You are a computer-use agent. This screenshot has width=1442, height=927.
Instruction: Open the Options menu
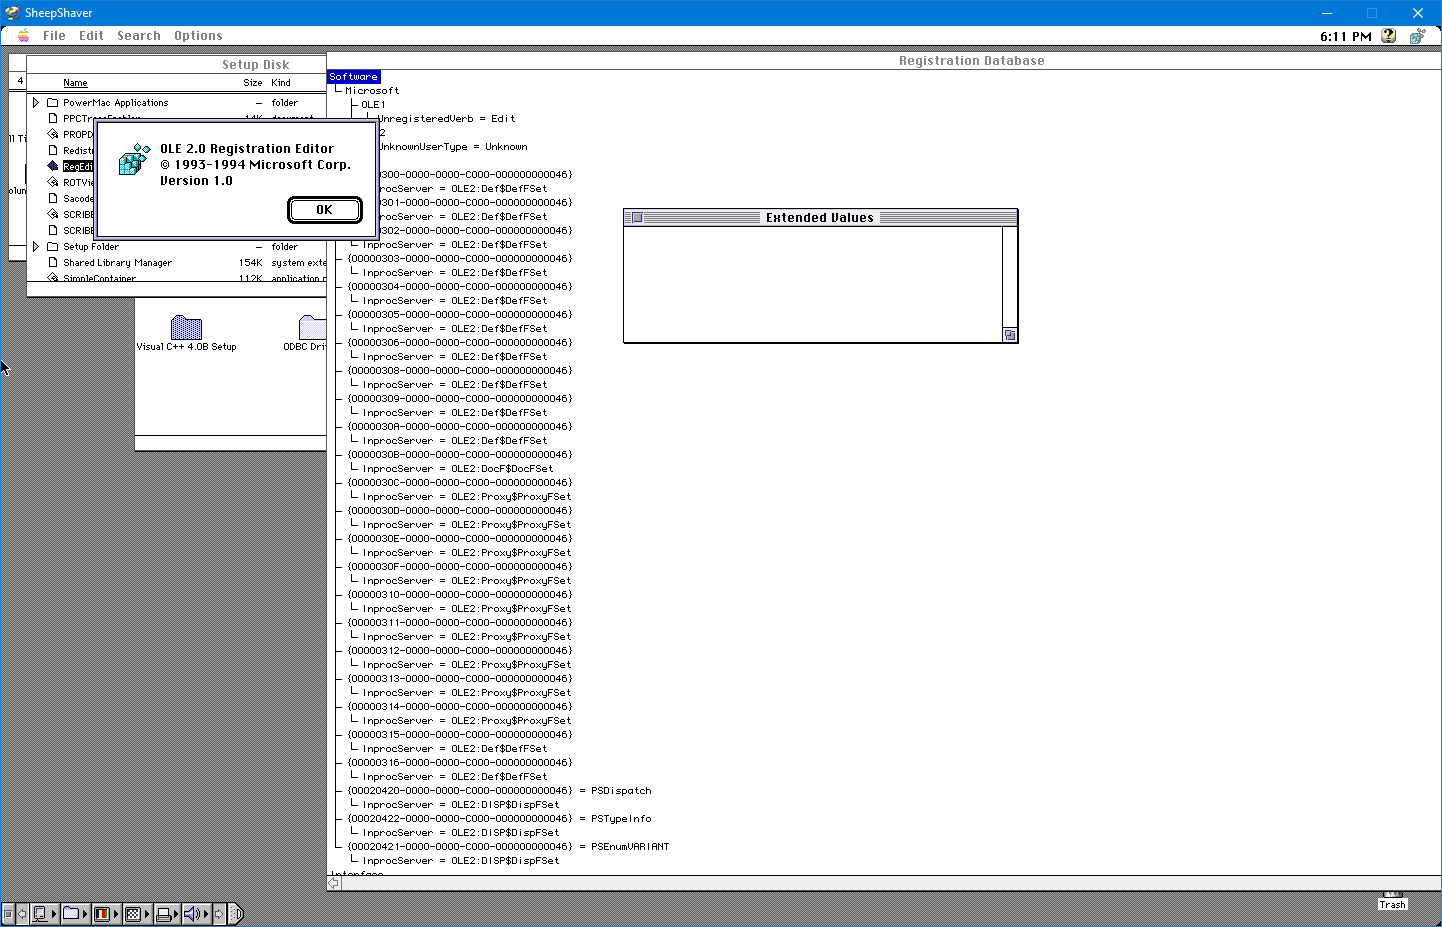click(x=198, y=36)
